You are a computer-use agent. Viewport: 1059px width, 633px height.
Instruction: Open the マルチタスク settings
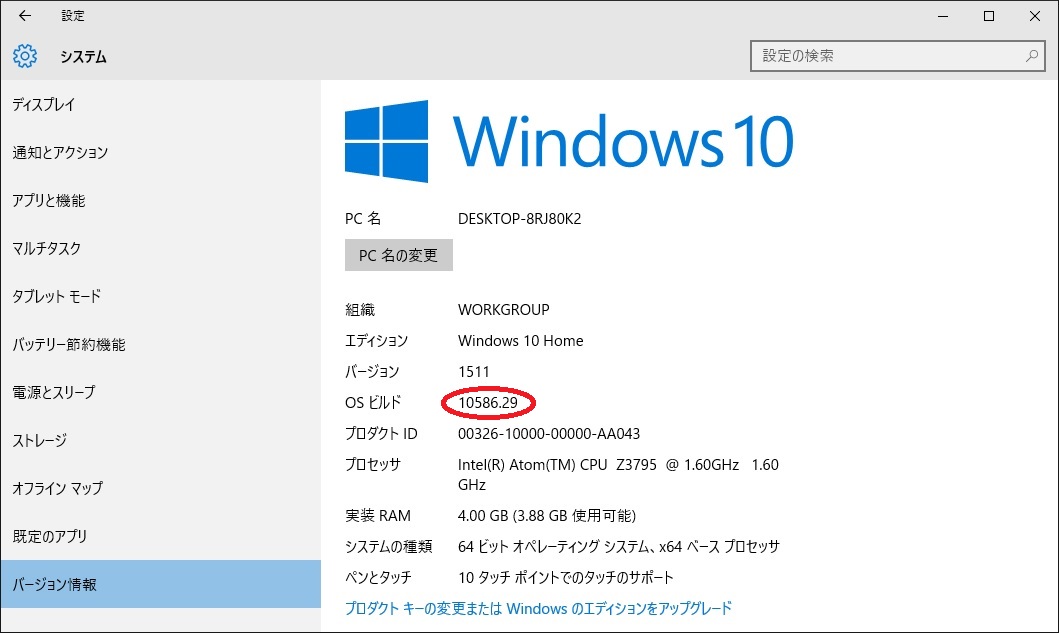click(x=47, y=249)
